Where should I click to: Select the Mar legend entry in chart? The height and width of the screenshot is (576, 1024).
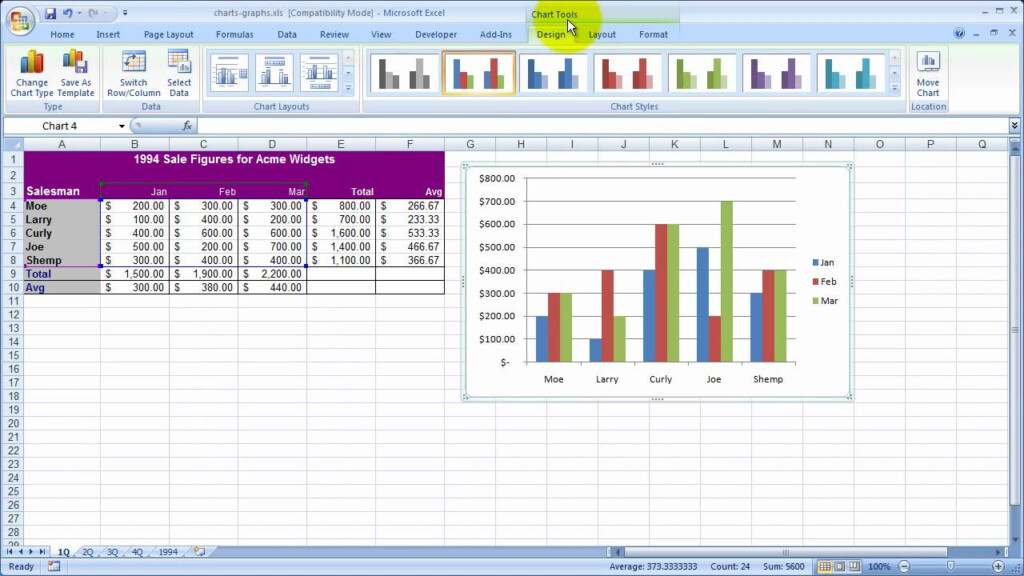(x=825, y=301)
